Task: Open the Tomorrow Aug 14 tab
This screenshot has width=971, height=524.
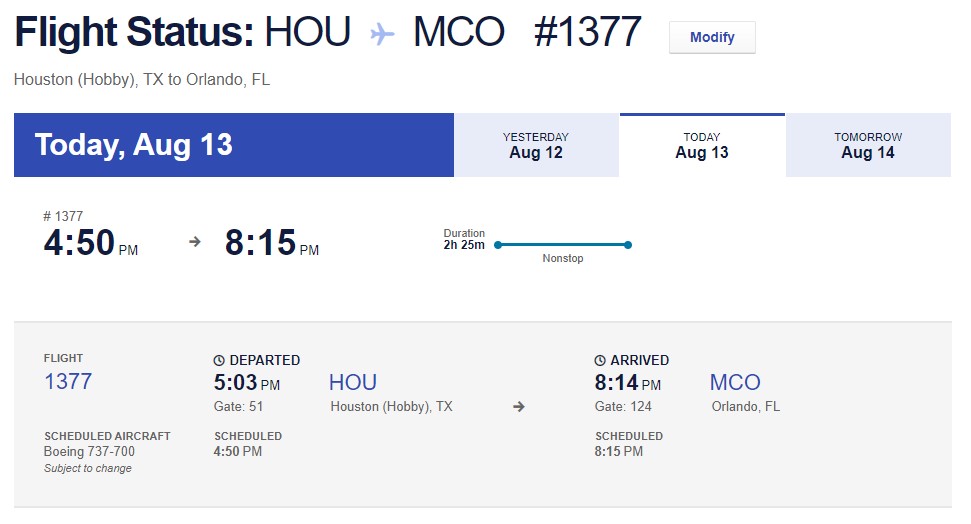Action: [868, 146]
